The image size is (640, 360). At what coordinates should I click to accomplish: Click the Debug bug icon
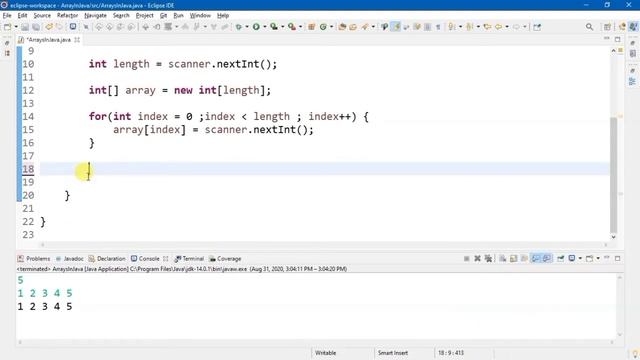click(x=238, y=27)
